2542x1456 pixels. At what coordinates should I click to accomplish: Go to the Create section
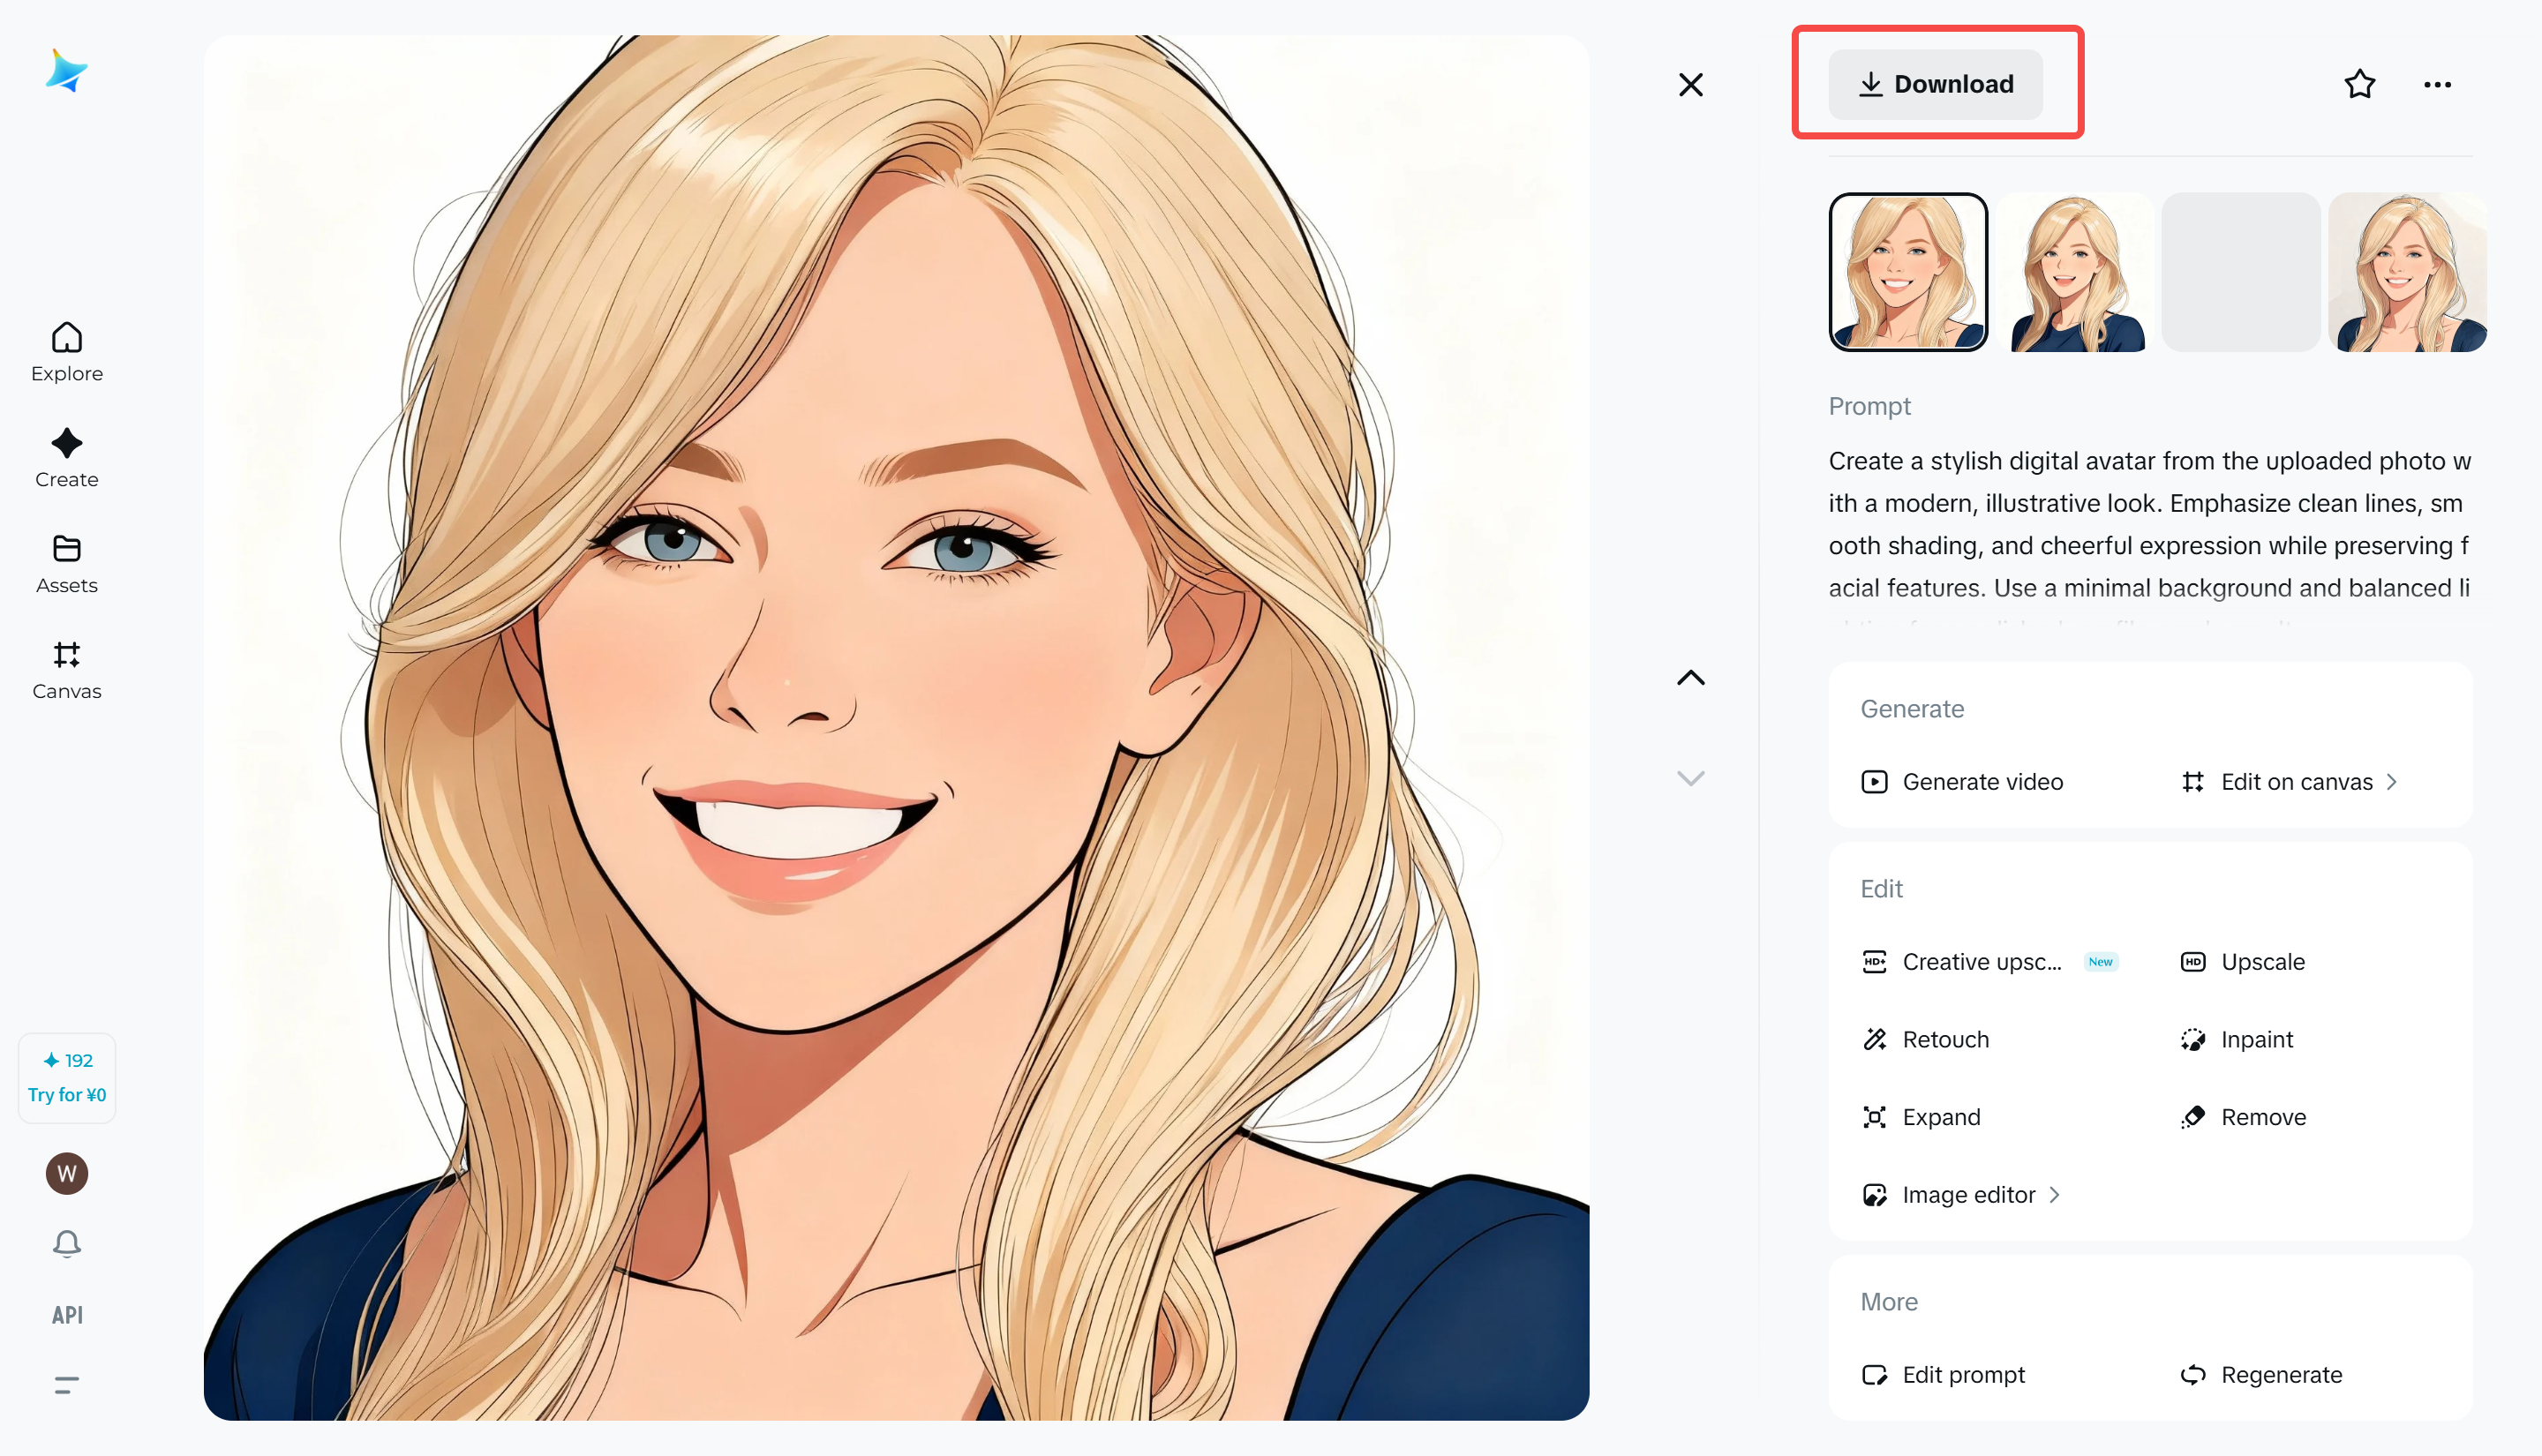pyautogui.click(x=67, y=458)
